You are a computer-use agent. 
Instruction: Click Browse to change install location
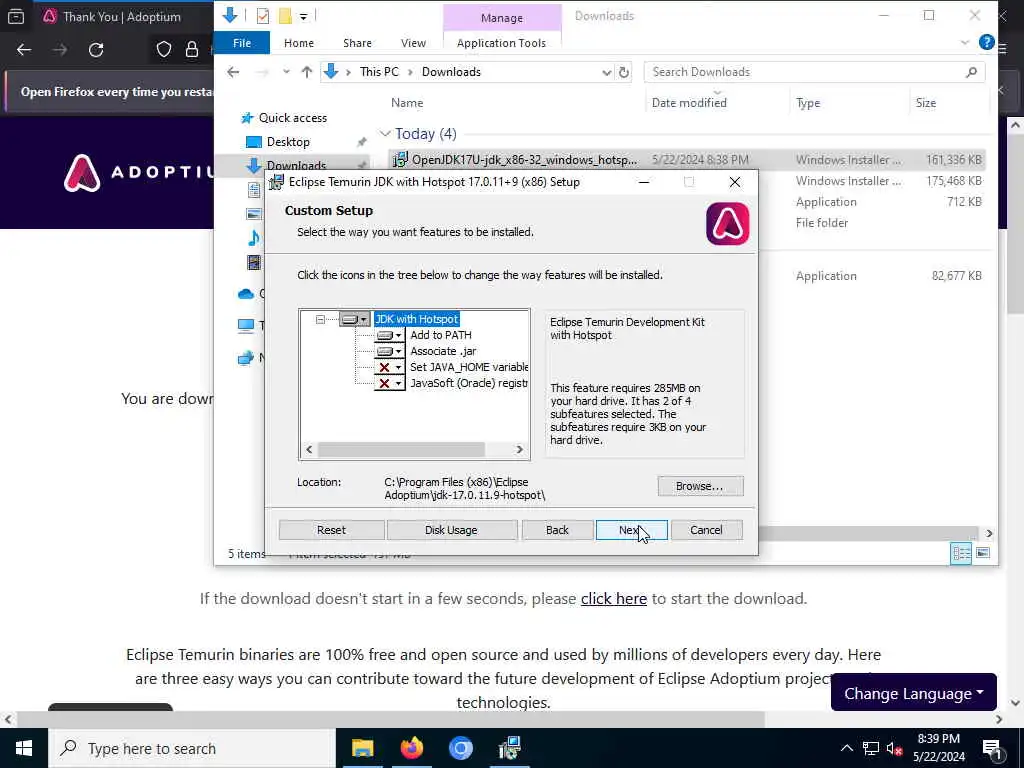click(699, 486)
